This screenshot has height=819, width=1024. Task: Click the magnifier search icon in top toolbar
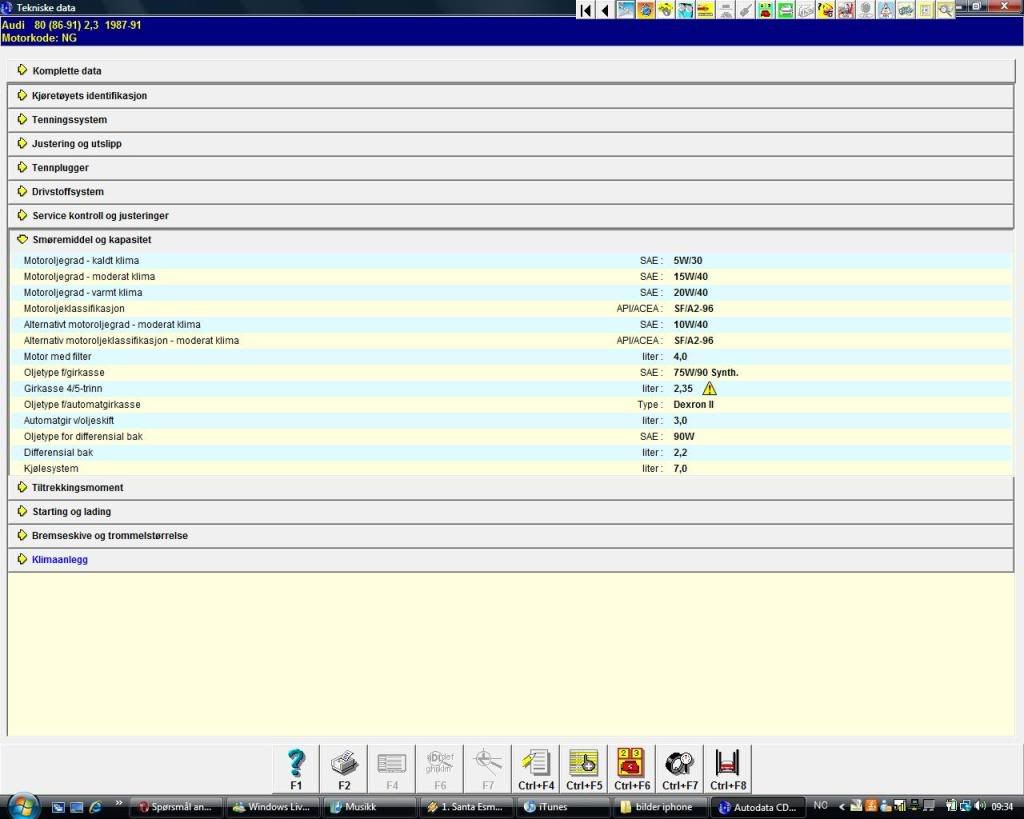pyautogui.click(x=944, y=10)
